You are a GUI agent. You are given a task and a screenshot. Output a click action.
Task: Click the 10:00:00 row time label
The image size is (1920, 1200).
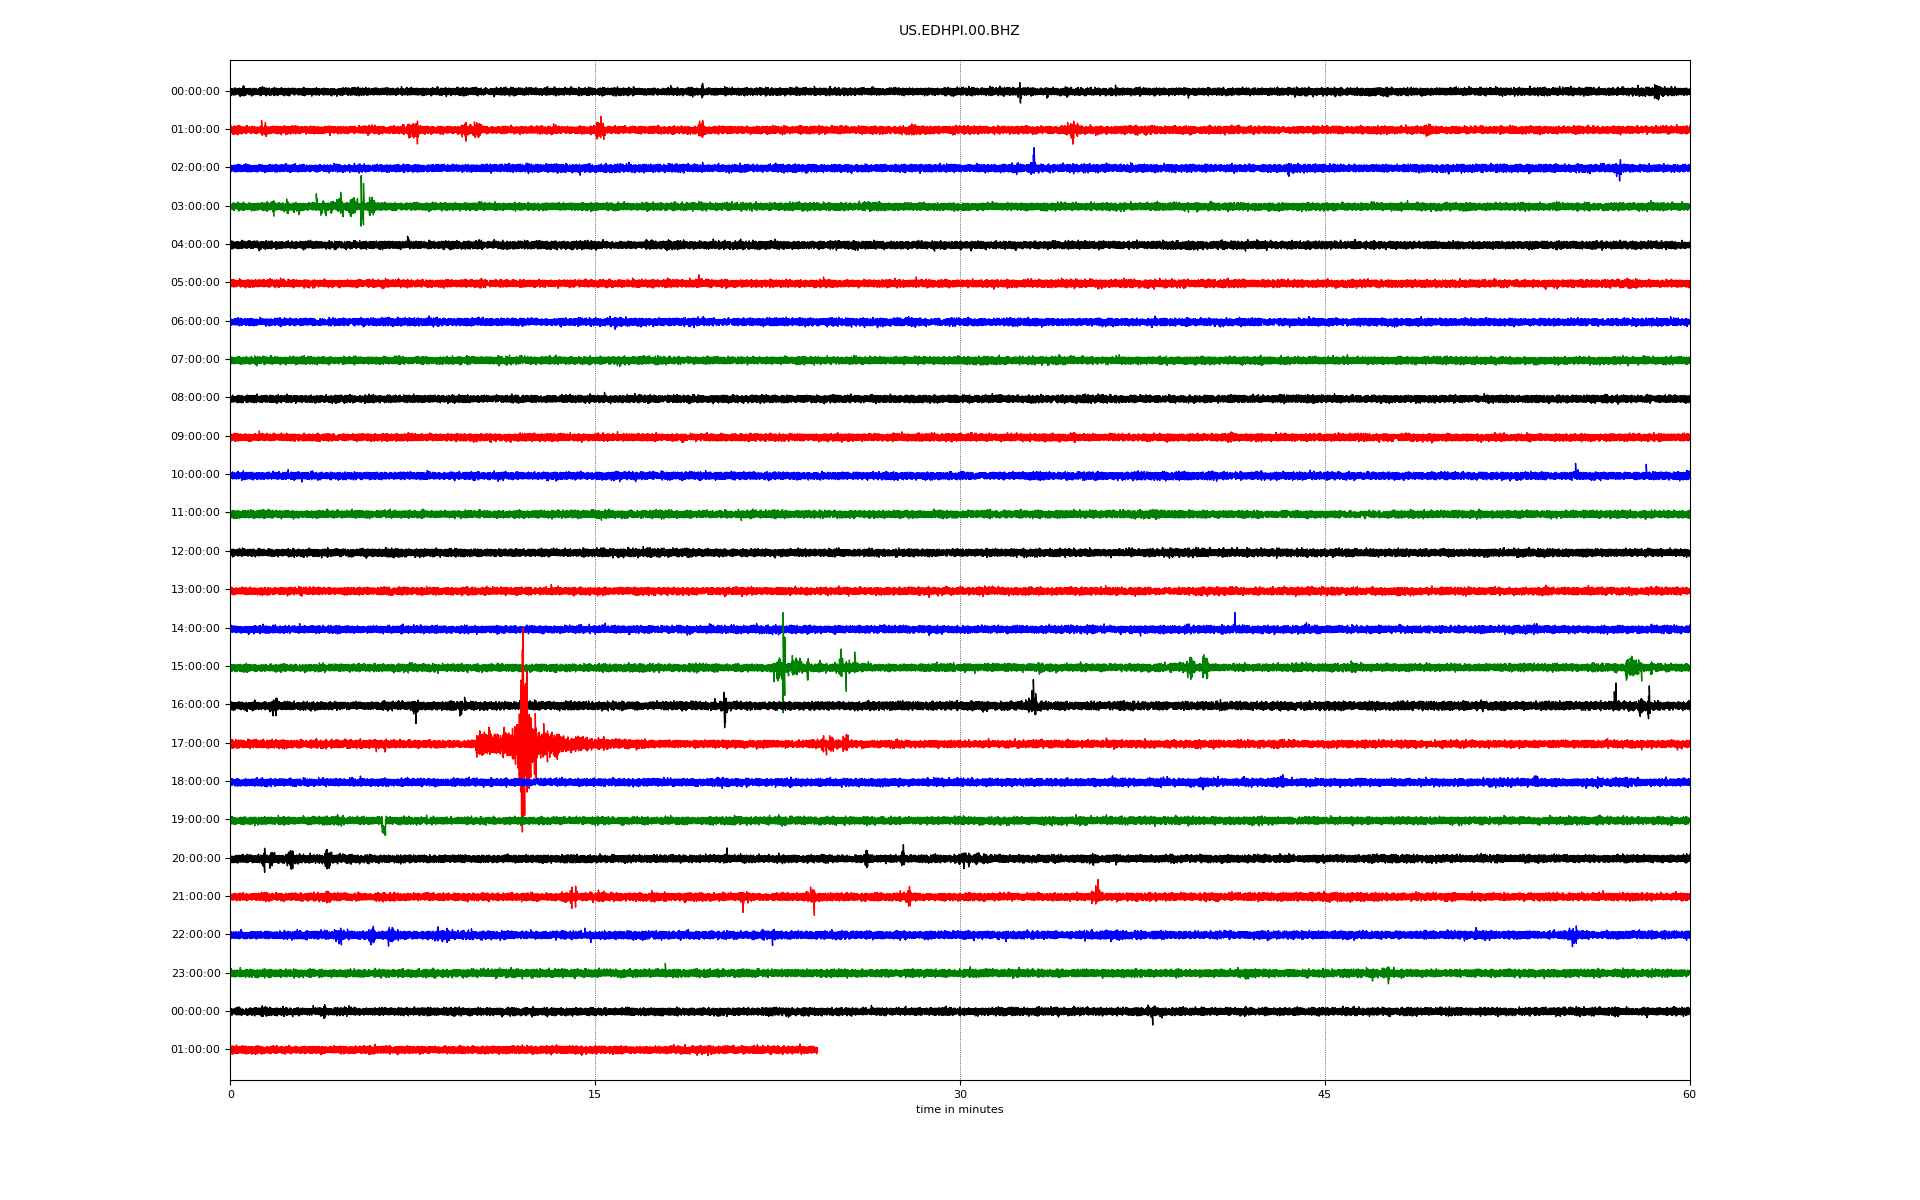click(195, 474)
